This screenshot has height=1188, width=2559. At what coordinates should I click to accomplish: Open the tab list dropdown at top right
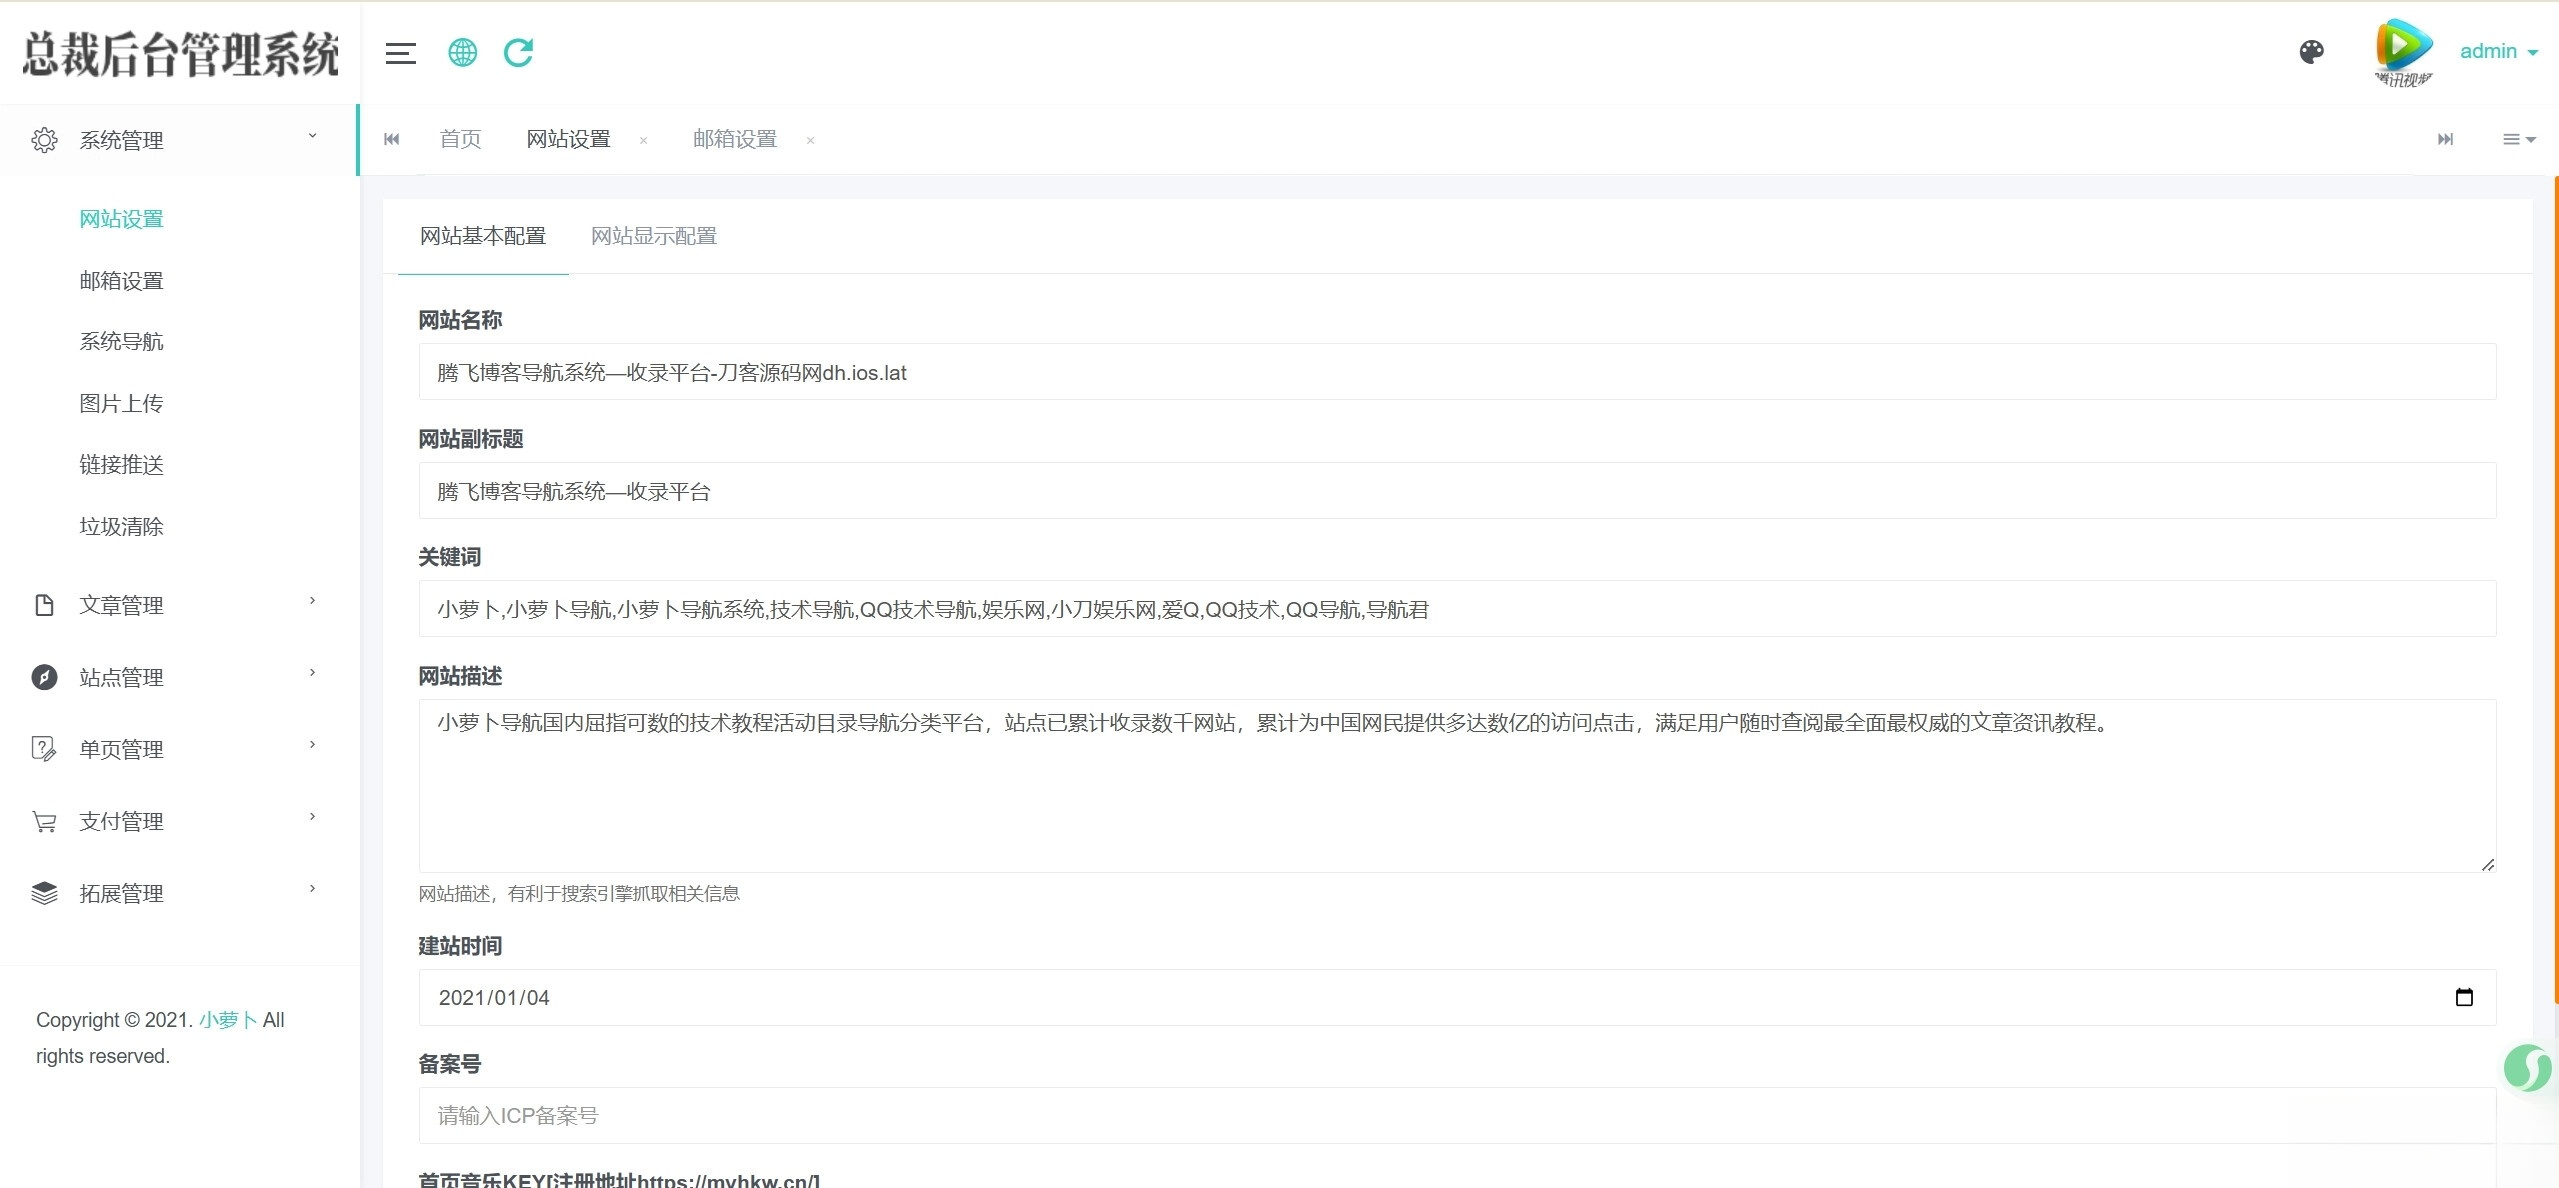click(2518, 139)
